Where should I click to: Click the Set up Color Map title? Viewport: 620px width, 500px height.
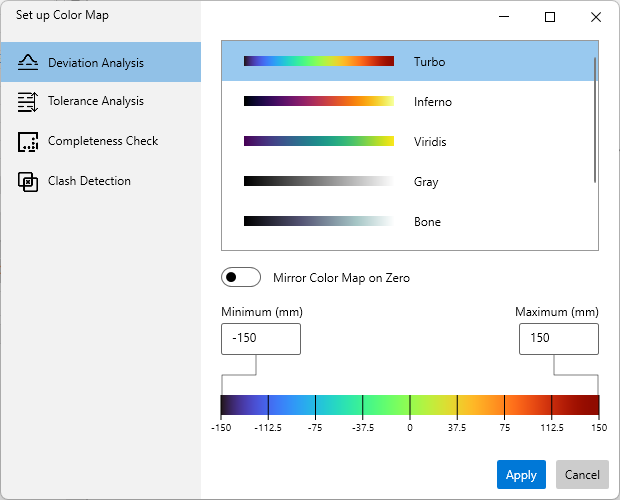point(62,15)
